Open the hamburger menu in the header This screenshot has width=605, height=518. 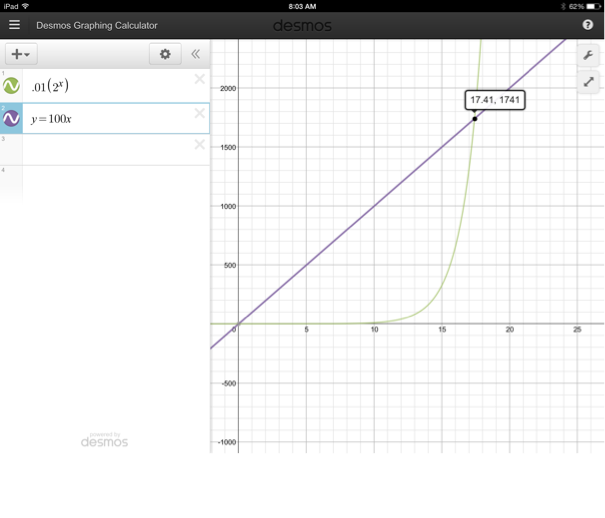[14, 25]
